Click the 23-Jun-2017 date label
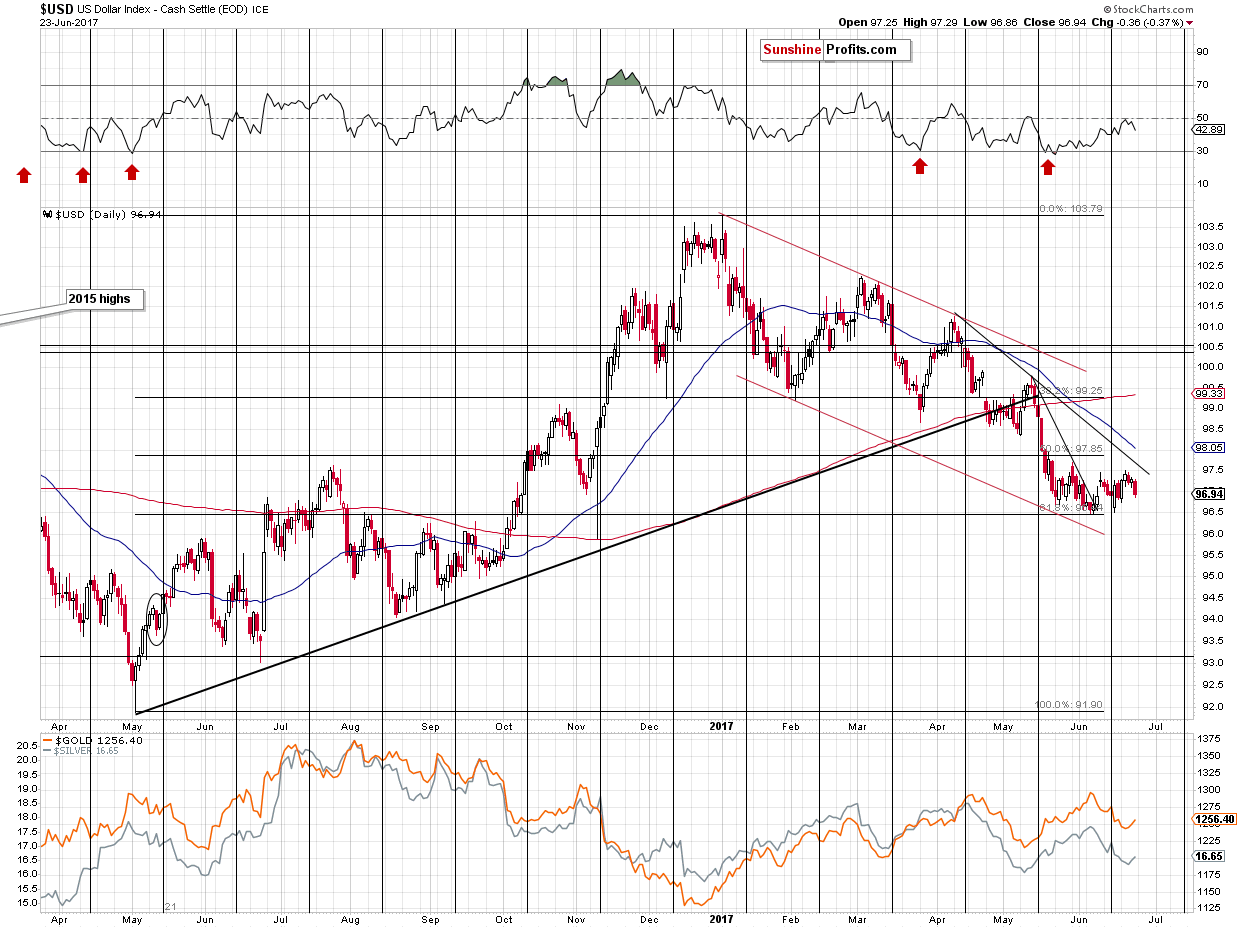The width and height of the screenshot is (1240, 928). tap(67, 22)
